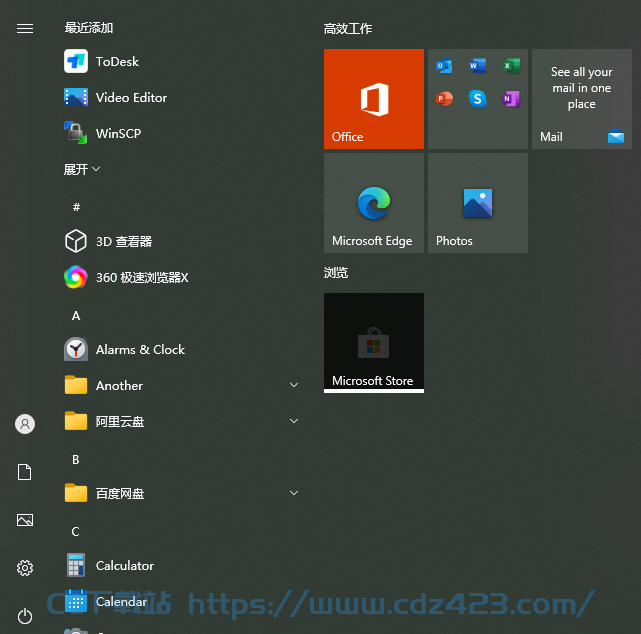Jump via the C letter header
641x634 pixels.
[x=76, y=532]
